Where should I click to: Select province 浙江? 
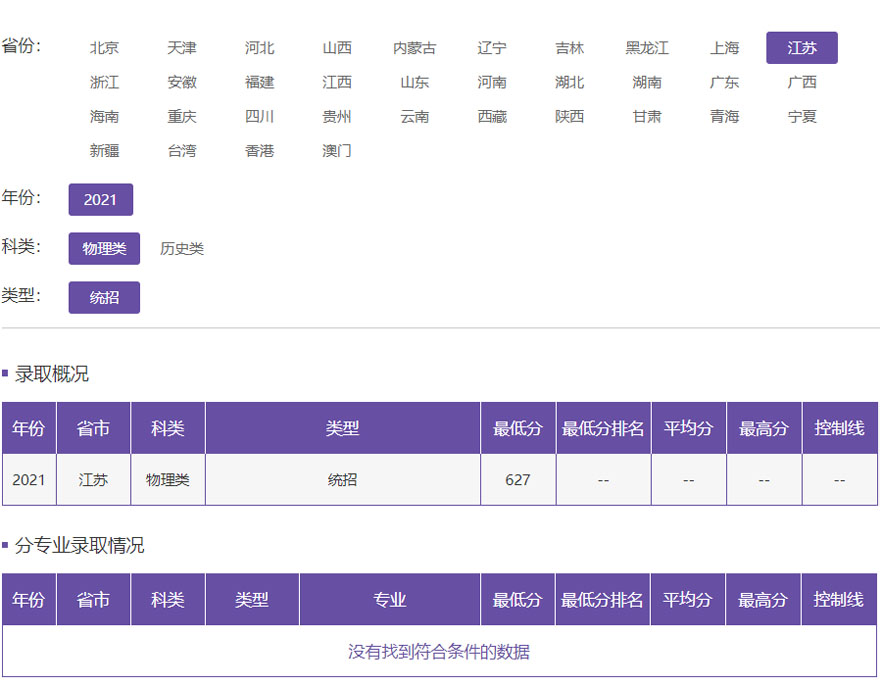[x=104, y=82]
